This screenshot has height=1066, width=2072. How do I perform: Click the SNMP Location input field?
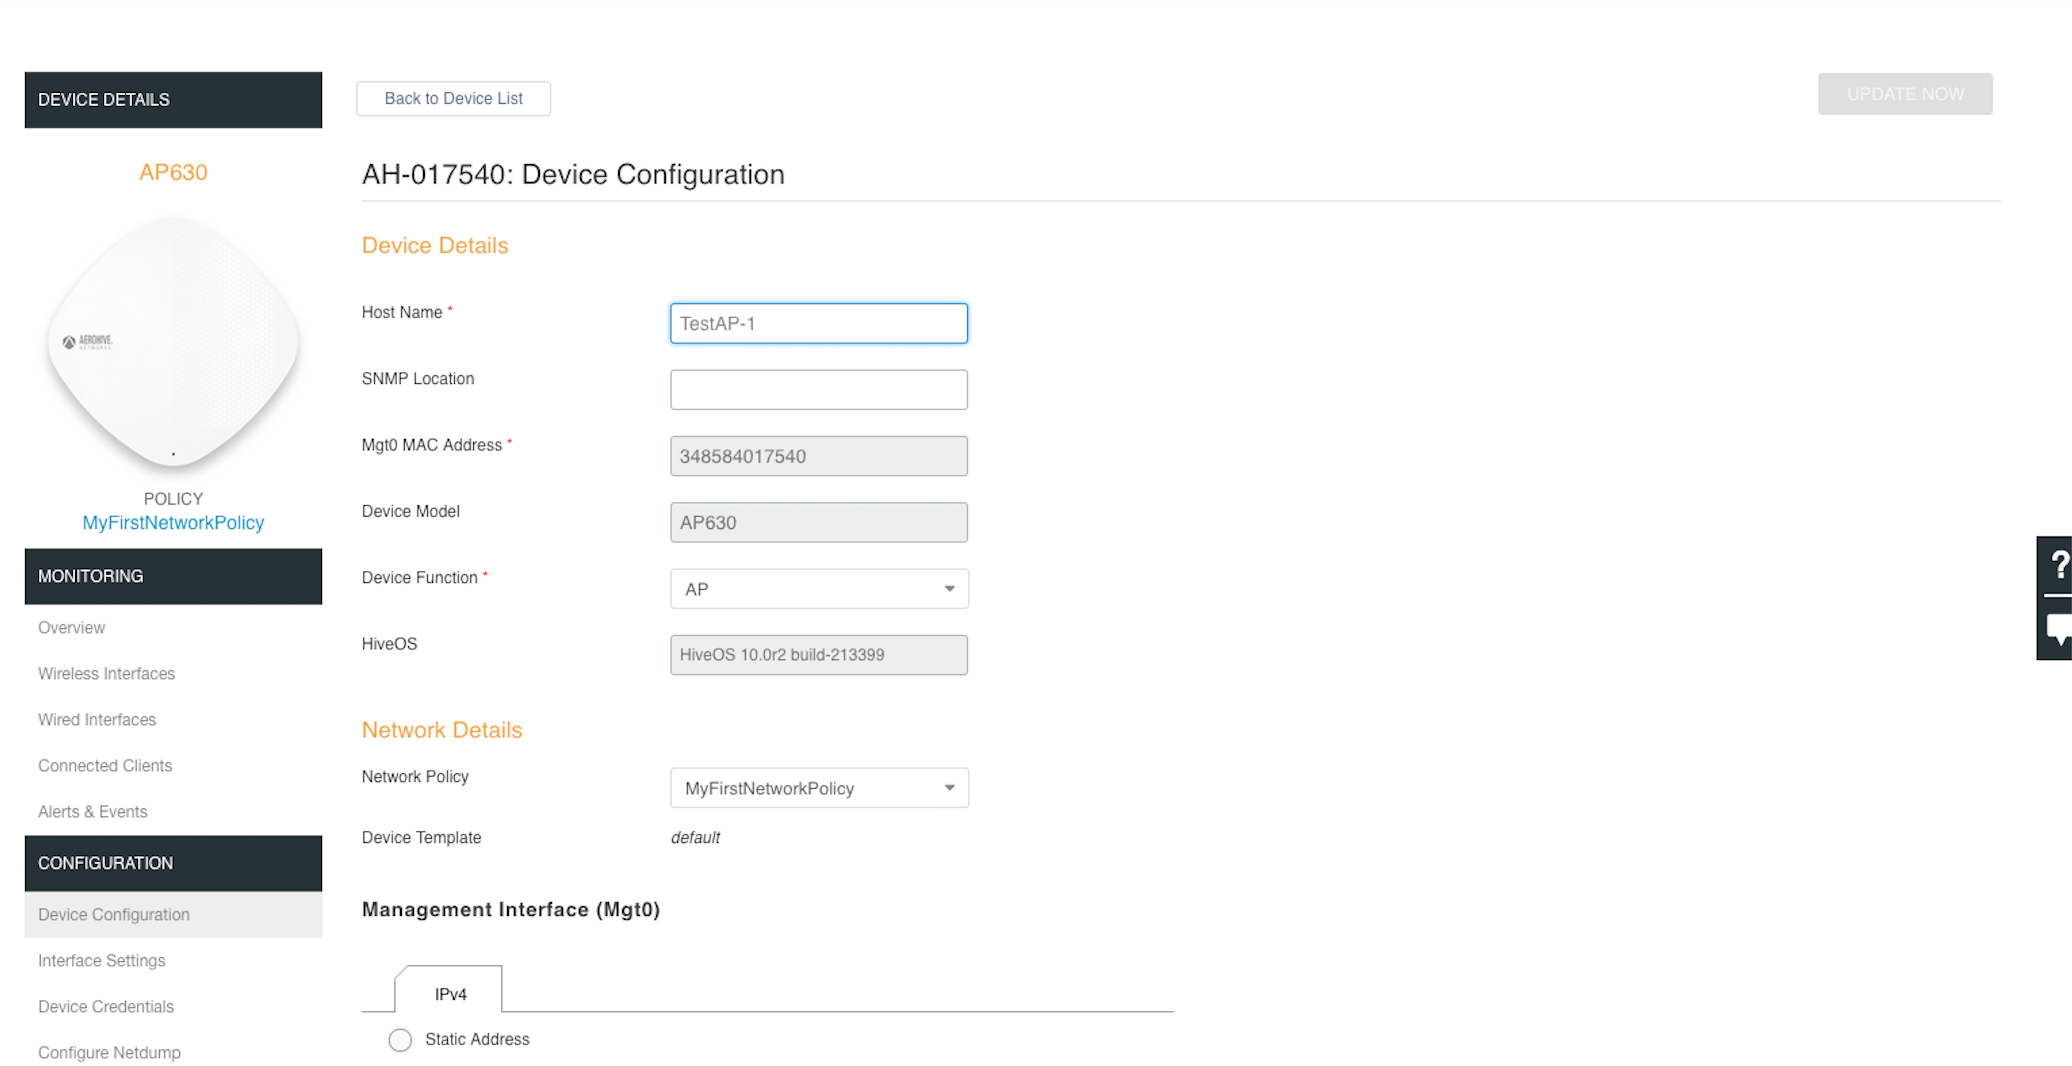coord(819,390)
